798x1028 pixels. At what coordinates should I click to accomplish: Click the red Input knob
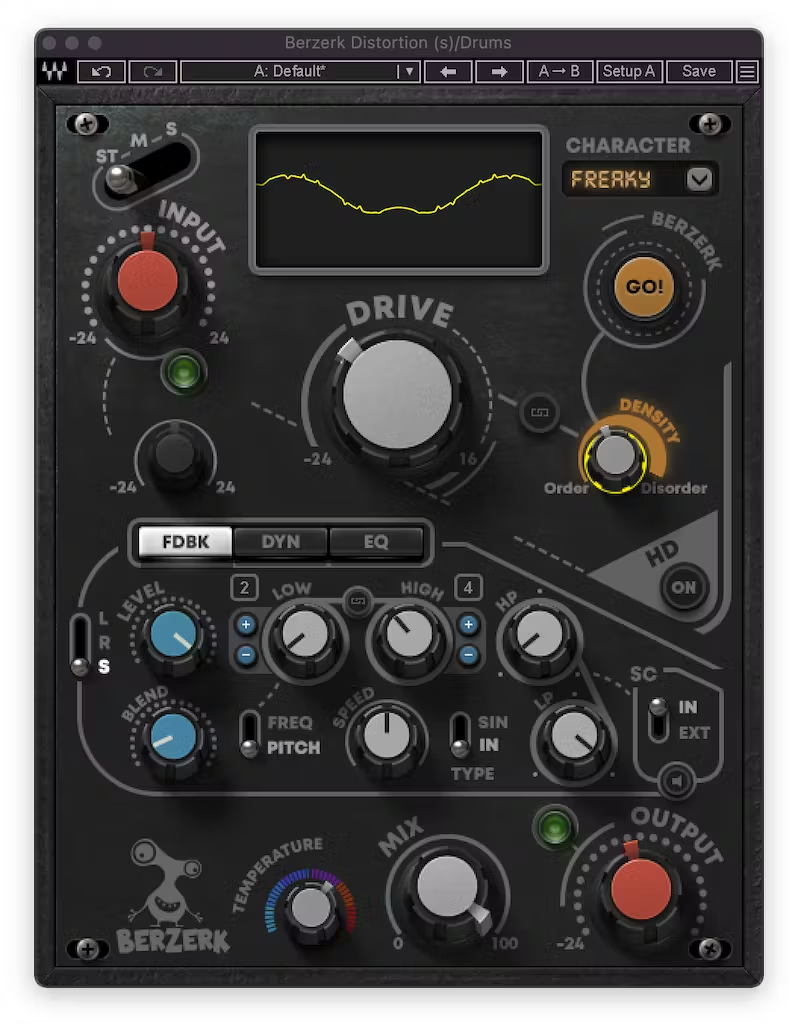pos(148,280)
